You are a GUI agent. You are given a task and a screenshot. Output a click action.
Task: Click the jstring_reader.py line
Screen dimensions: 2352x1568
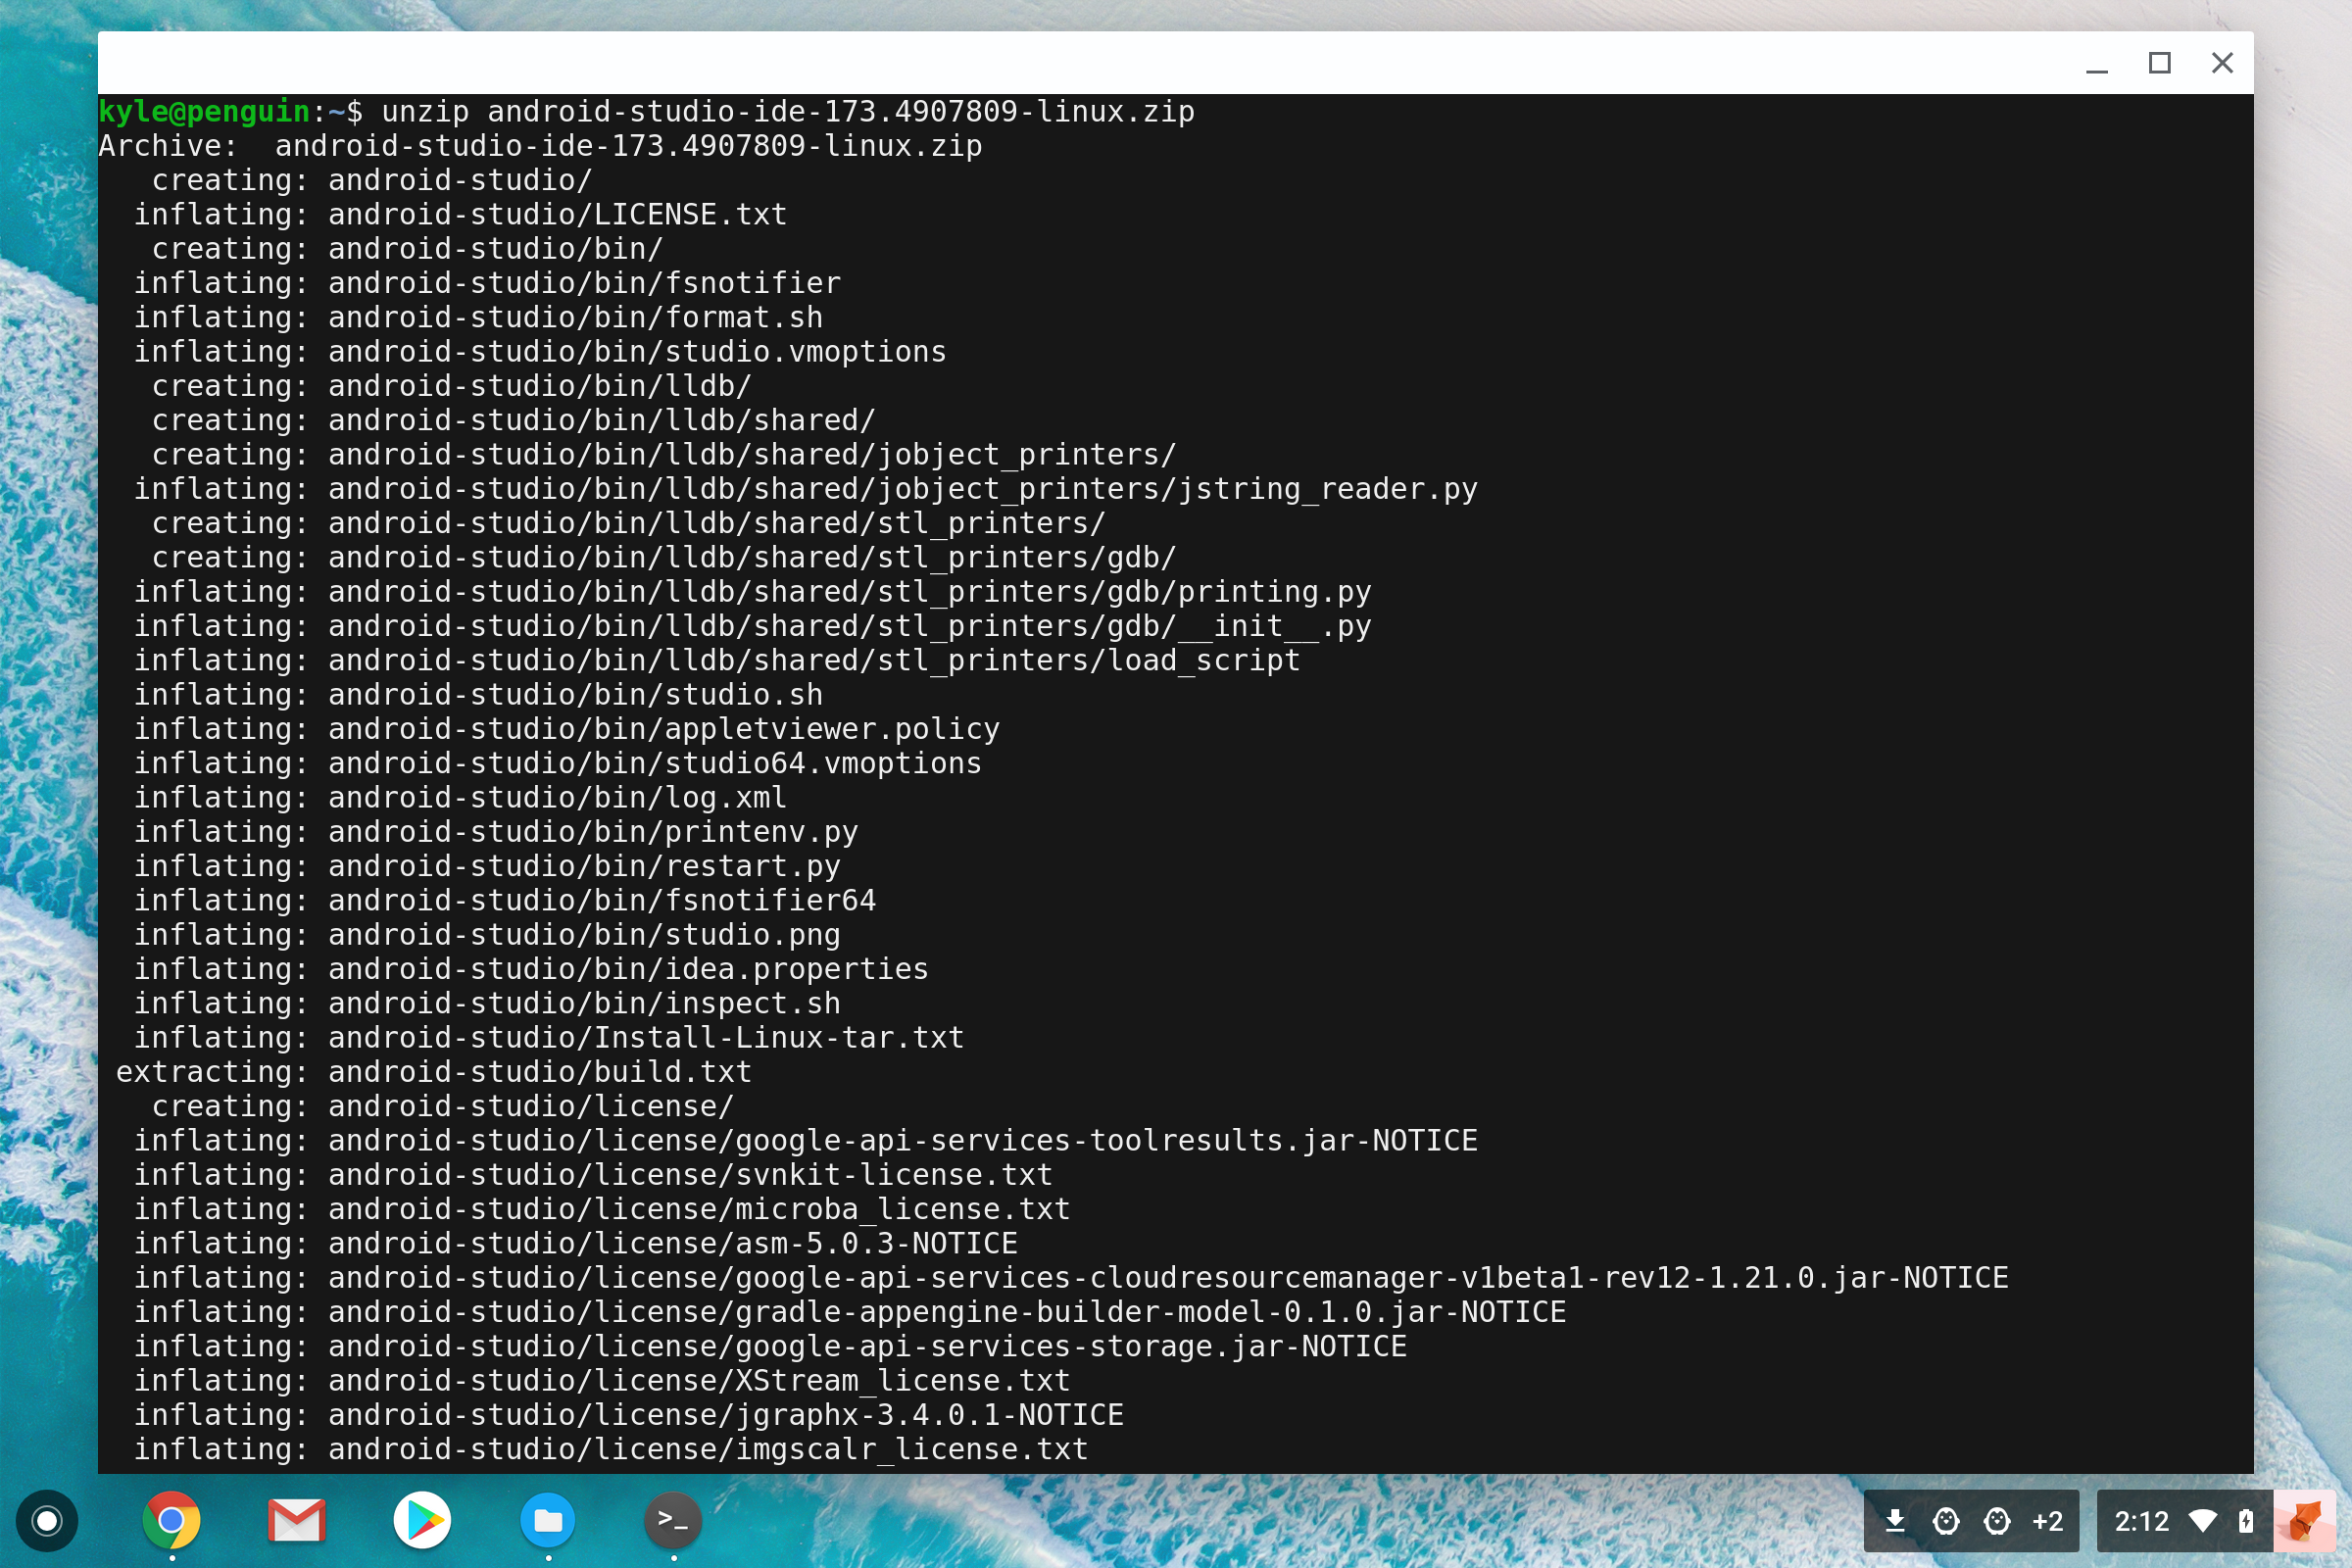click(806, 489)
